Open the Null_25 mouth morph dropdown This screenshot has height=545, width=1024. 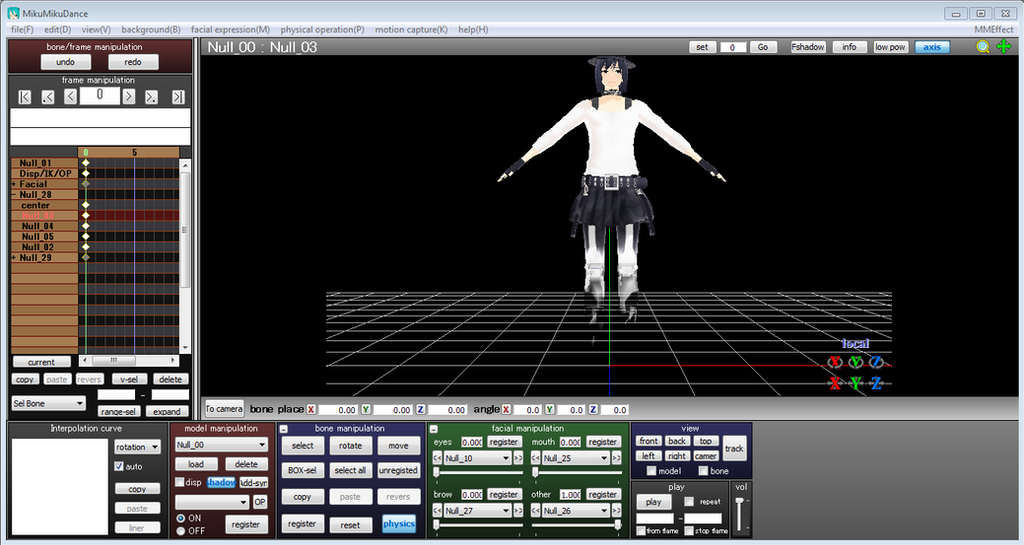coord(575,458)
